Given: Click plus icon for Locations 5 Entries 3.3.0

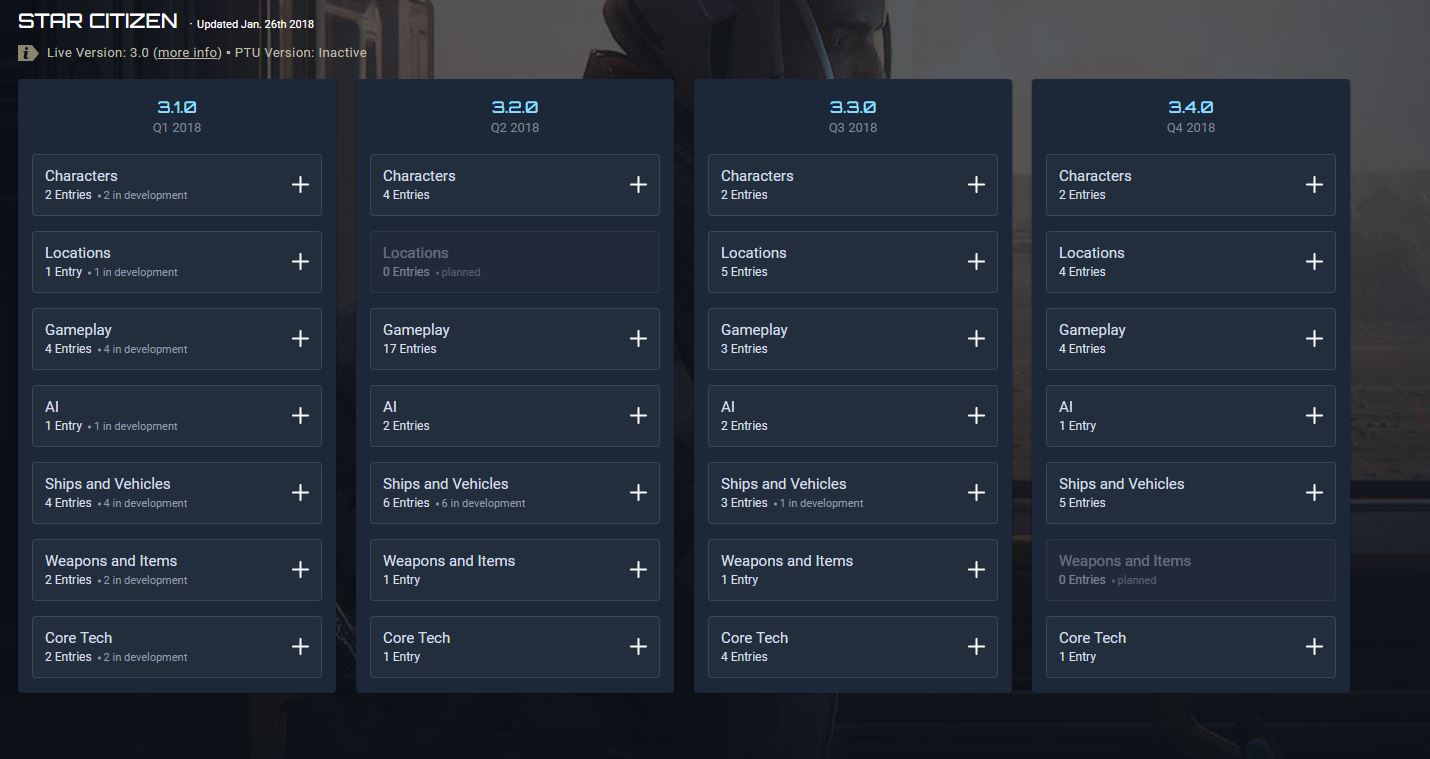Looking at the screenshot, I should (x=976, y=262).
